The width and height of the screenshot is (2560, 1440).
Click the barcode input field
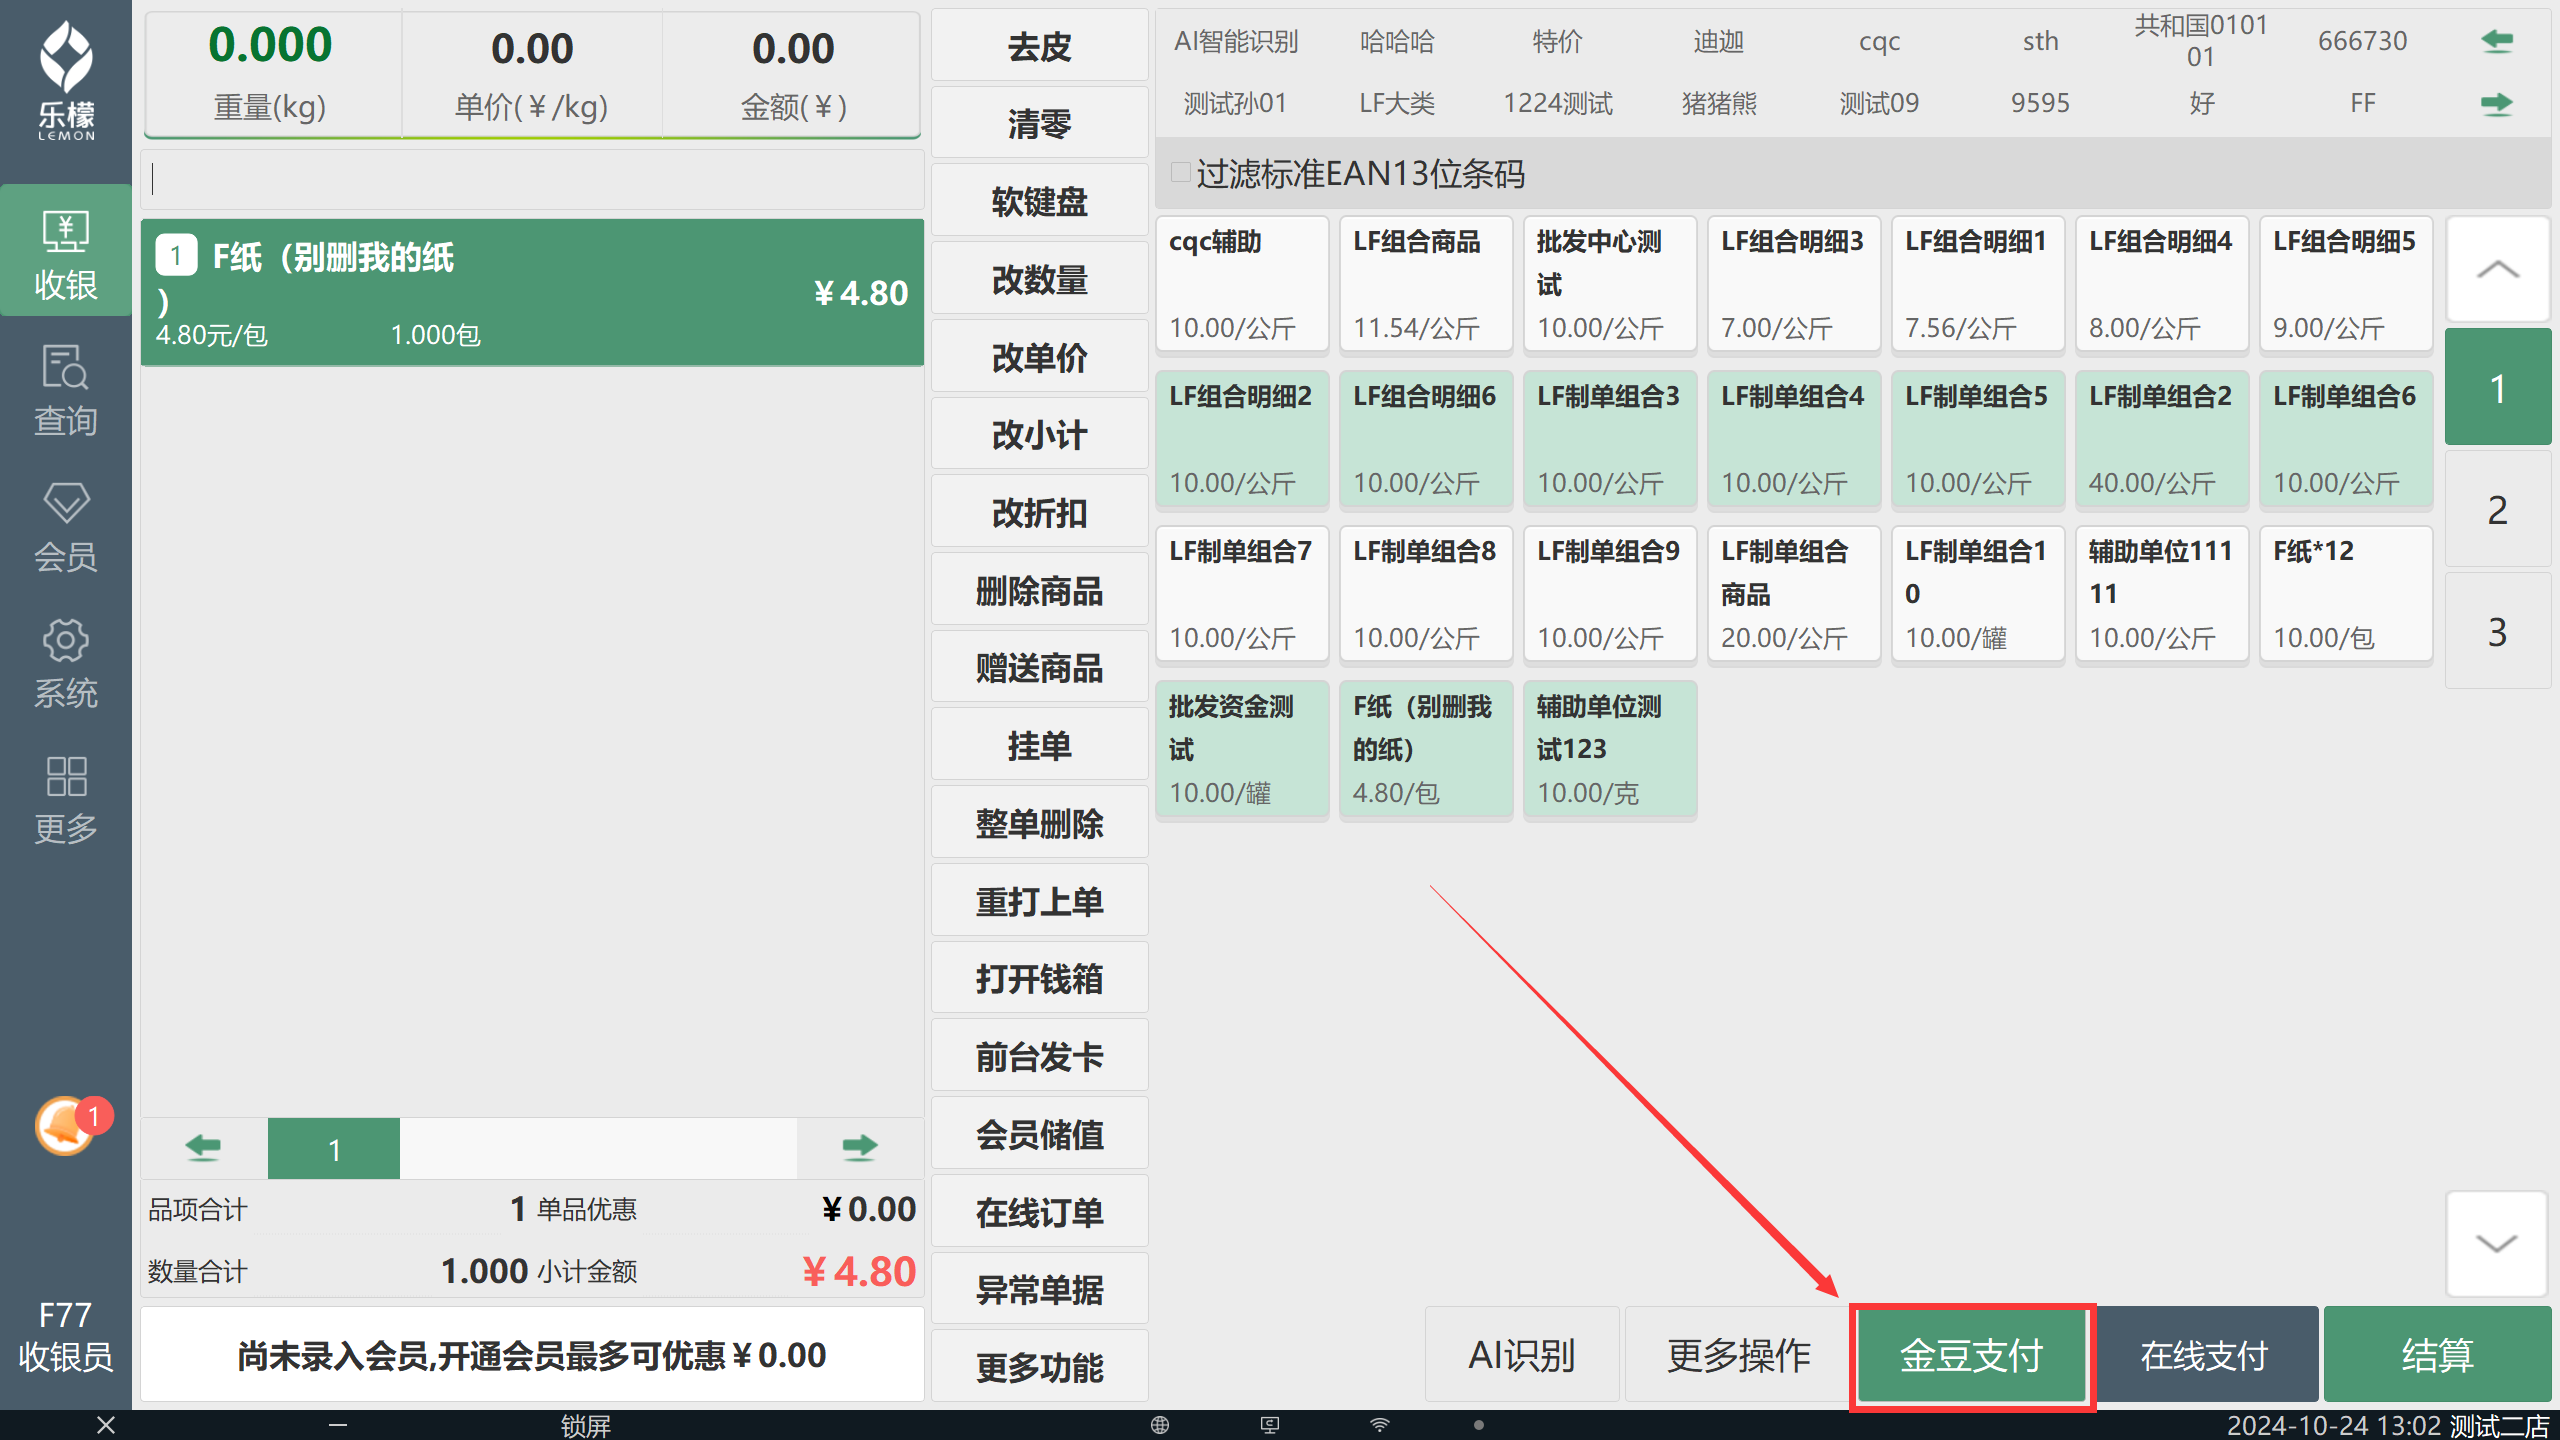532,180
